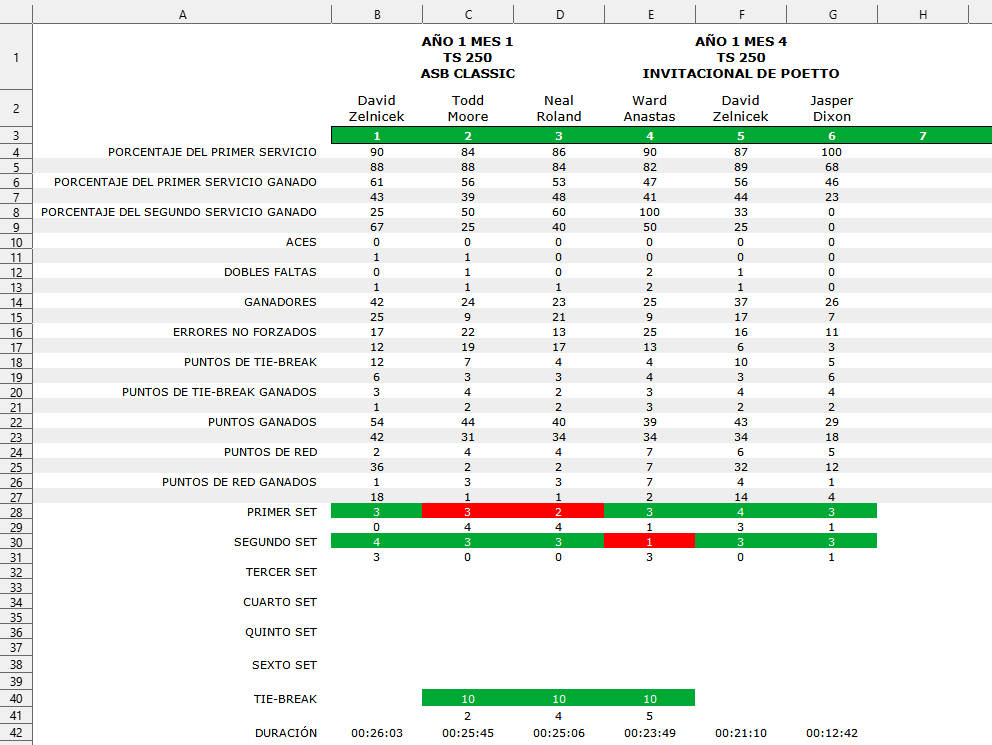
Task: Click the Neal Roland name cell
Action: (x=559, y=109)
